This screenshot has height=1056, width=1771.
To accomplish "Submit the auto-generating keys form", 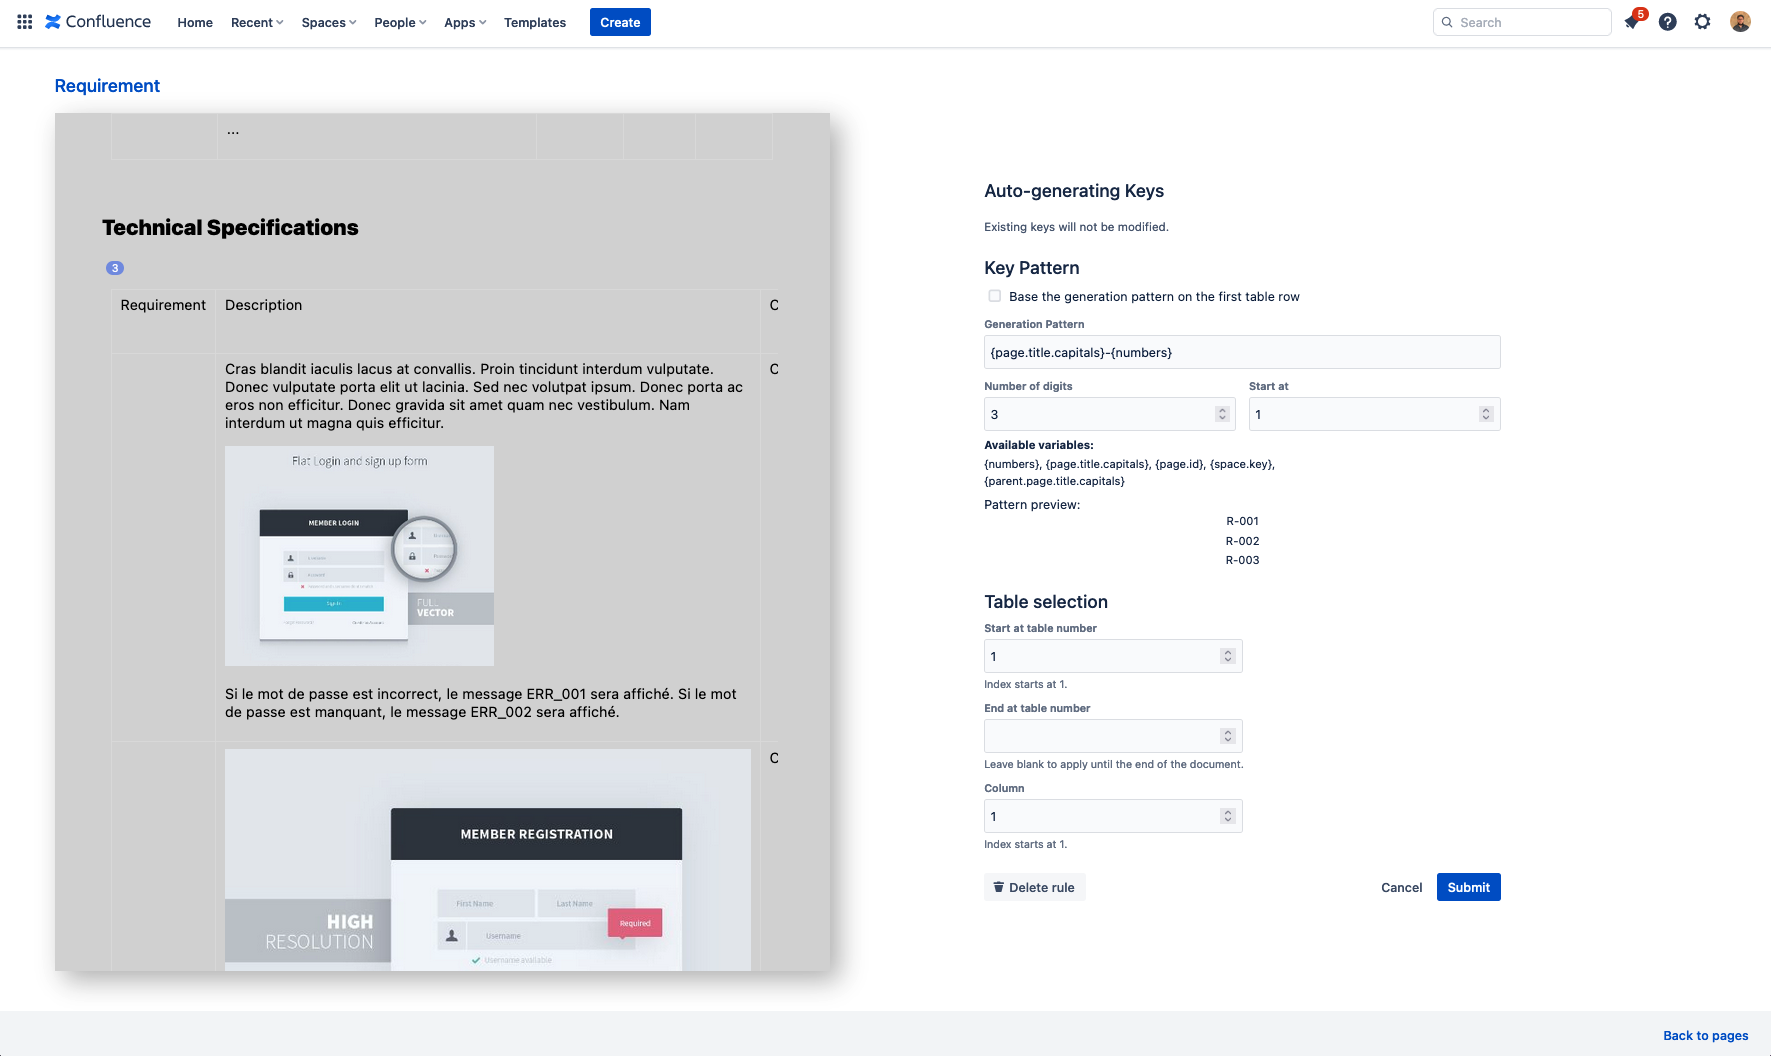I will (1468, 887).
